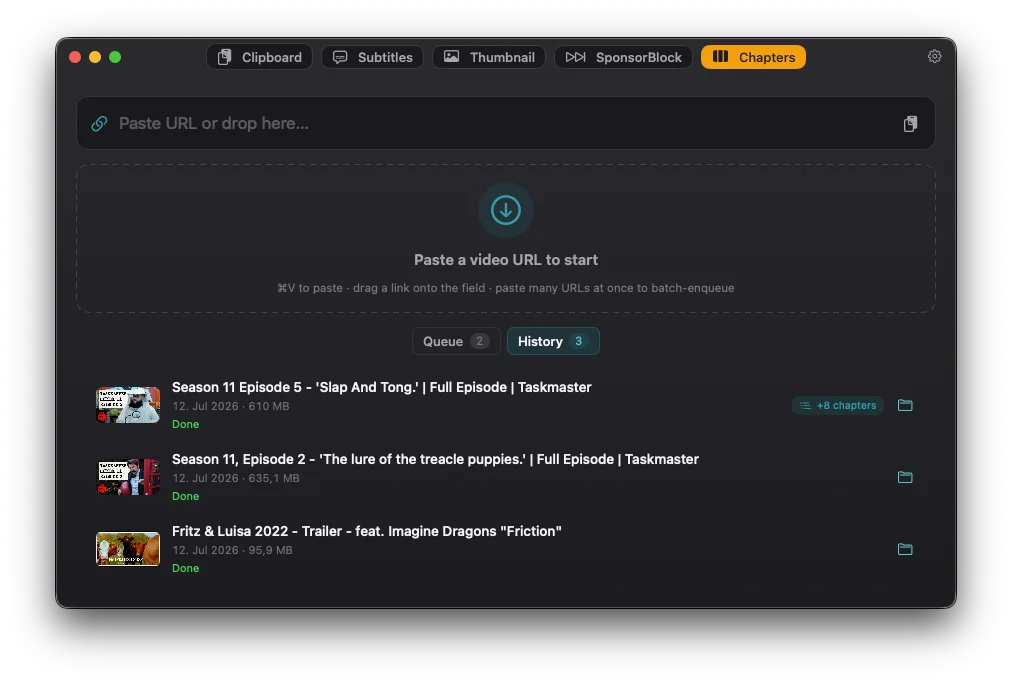Click Done status of Fritz & Luisa trailer
Viewport: 1012px width, 682px height.
pyautogui.click(x=185, y=568)
